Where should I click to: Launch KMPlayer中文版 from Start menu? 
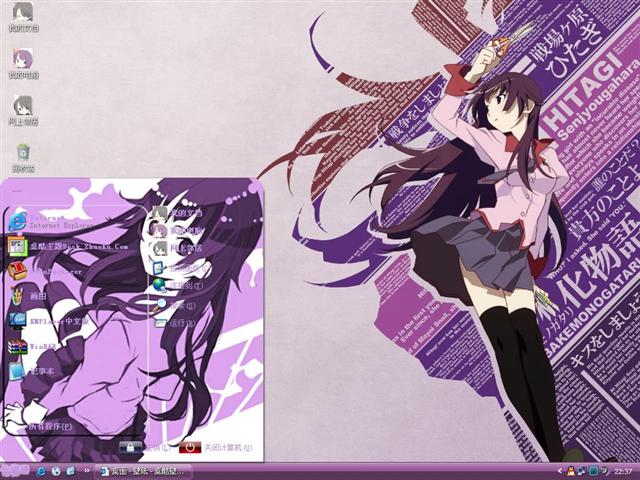click(x=49, y=321)
